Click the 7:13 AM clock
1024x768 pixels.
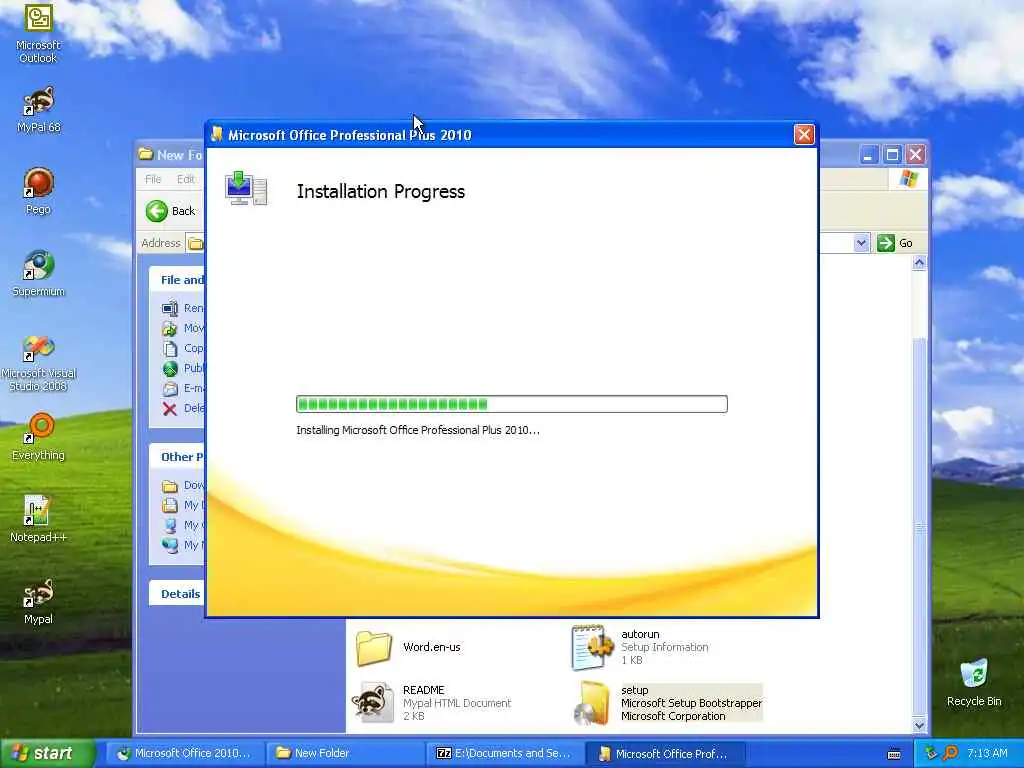(987, 754)
